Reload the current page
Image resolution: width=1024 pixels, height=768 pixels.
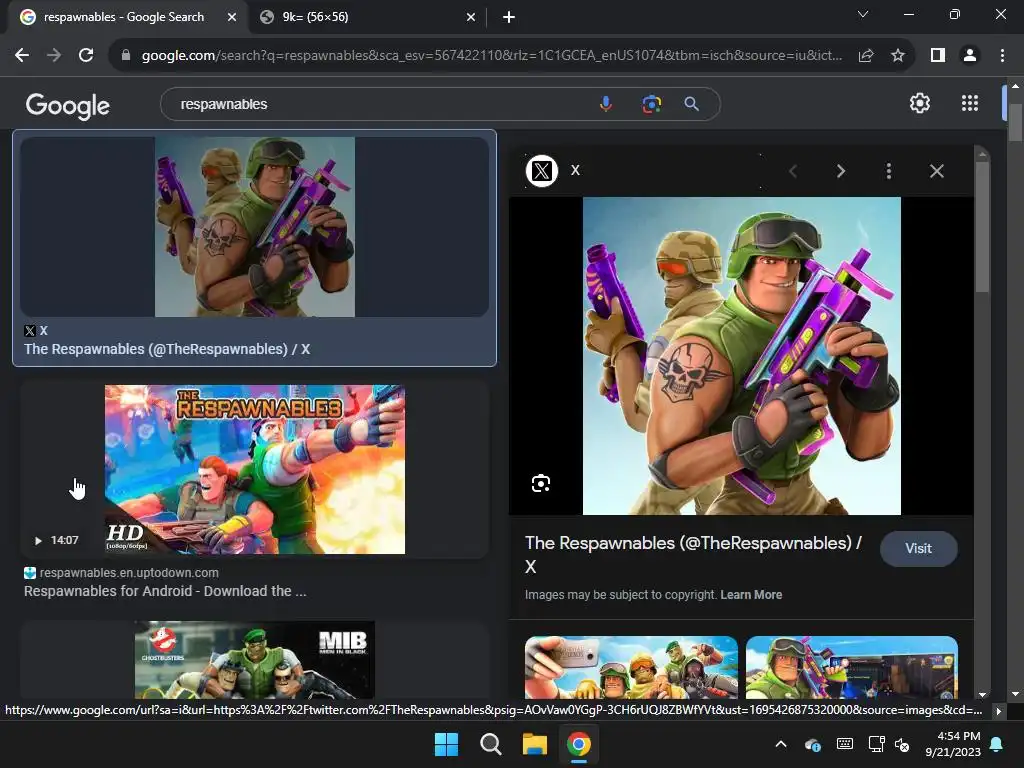tap(86, 56)
